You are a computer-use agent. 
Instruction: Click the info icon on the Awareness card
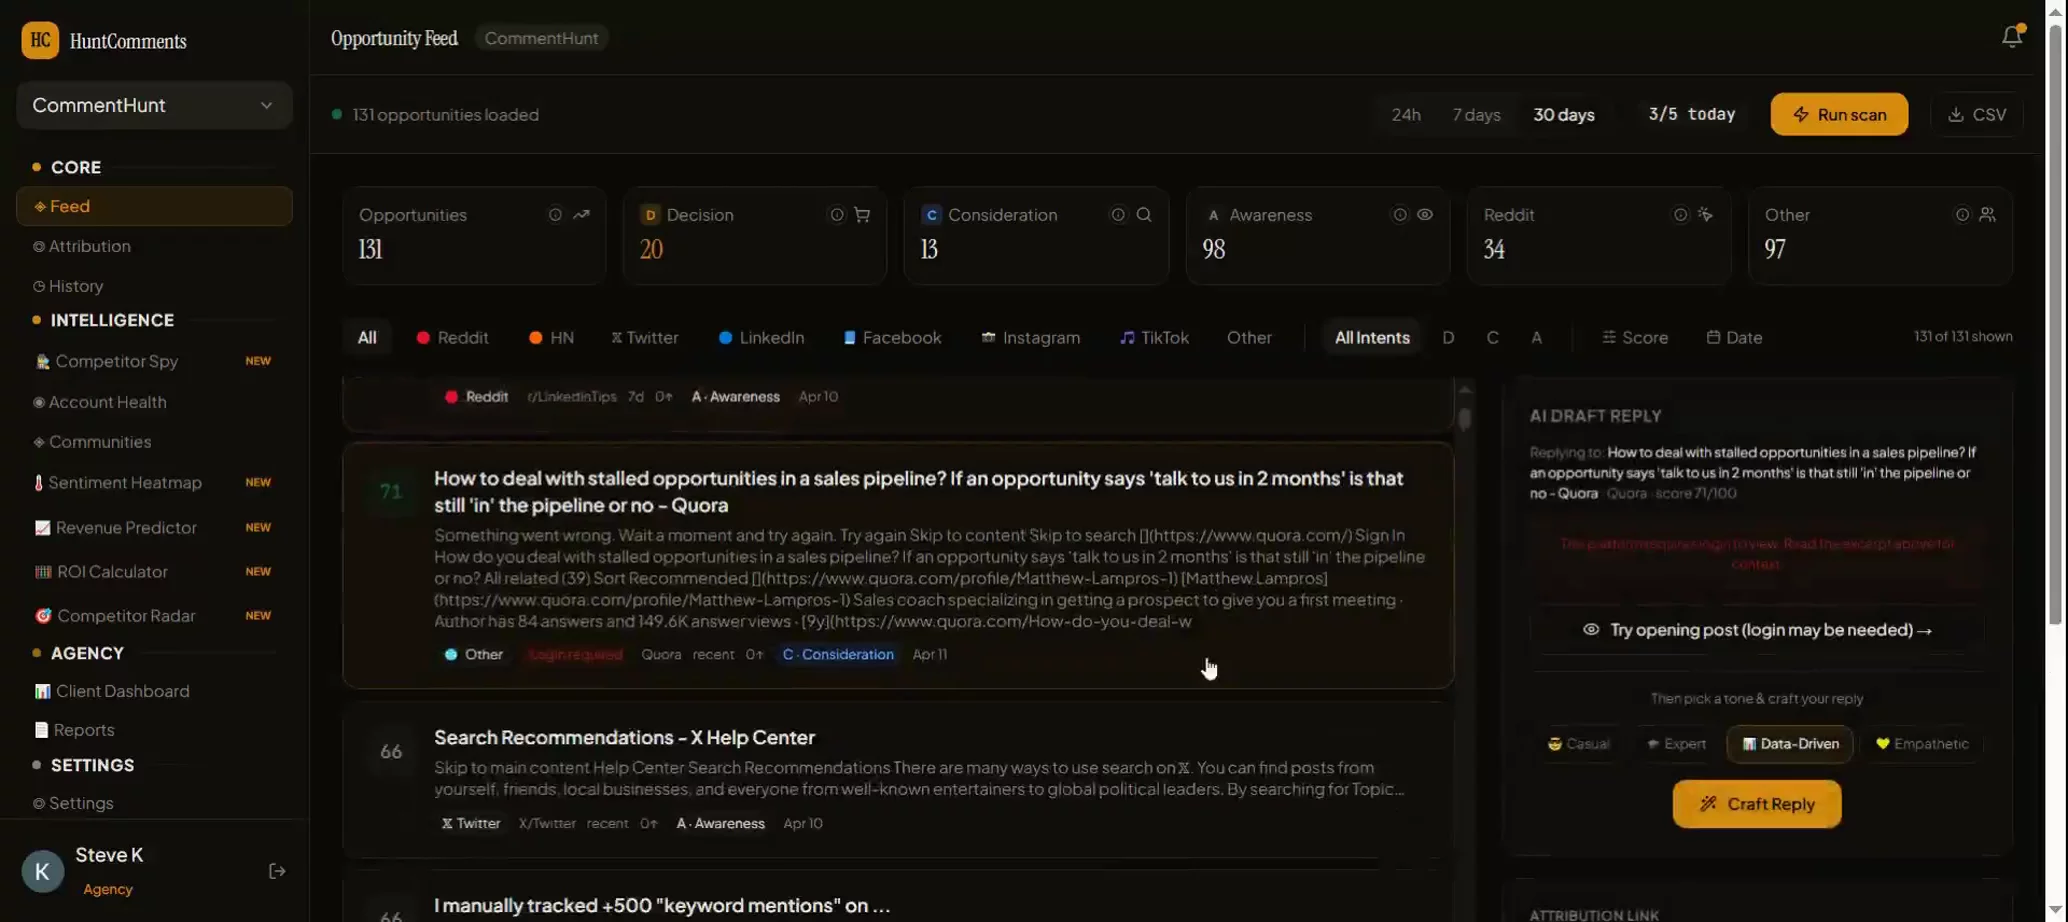[x=1399, y=215]
